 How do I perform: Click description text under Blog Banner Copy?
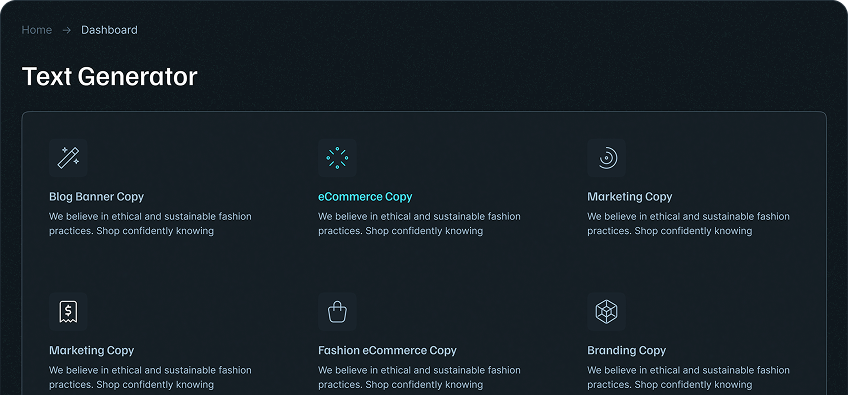(x=150, y=223)
